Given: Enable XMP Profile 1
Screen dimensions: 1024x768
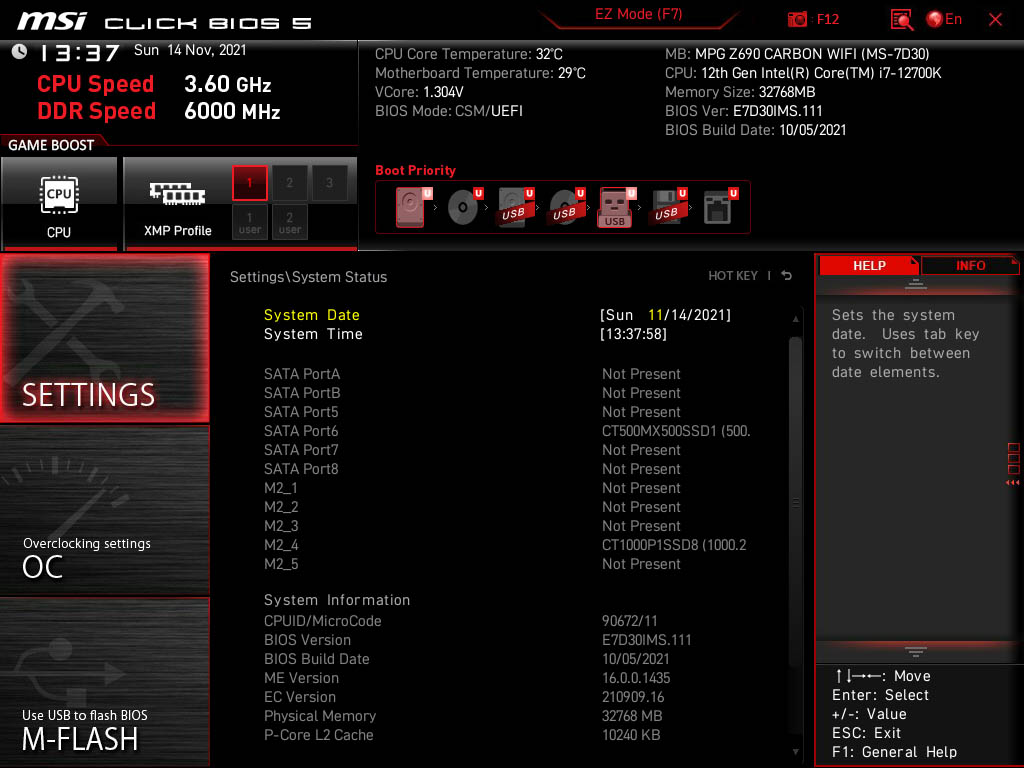Looking at the screenshot, I should point(250,183).
